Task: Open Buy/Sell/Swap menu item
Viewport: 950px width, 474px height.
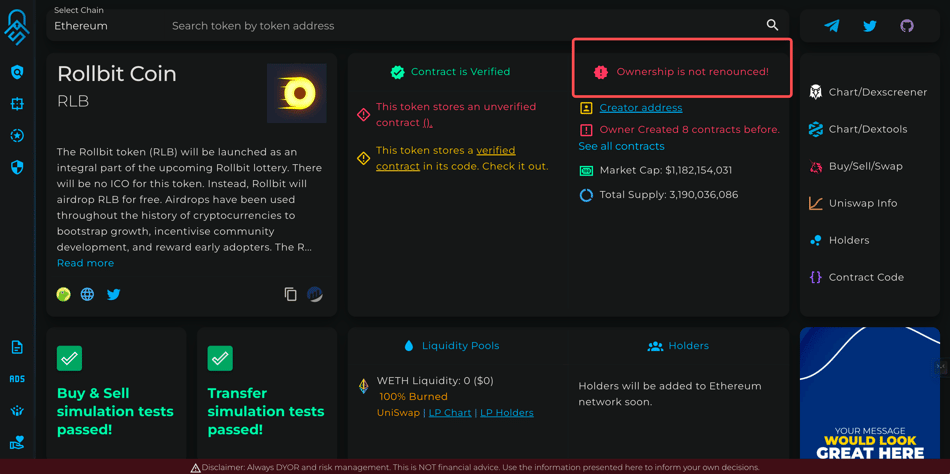Action: click(865, 166)
